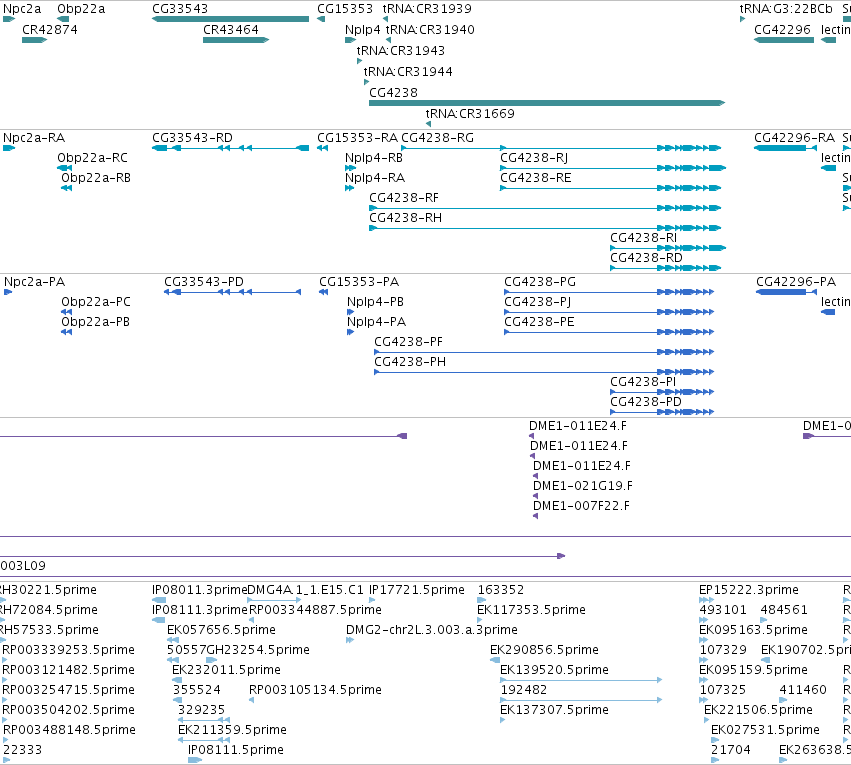
Task: Click the EK290856.5prime EST label
Action: coord(544,650)
